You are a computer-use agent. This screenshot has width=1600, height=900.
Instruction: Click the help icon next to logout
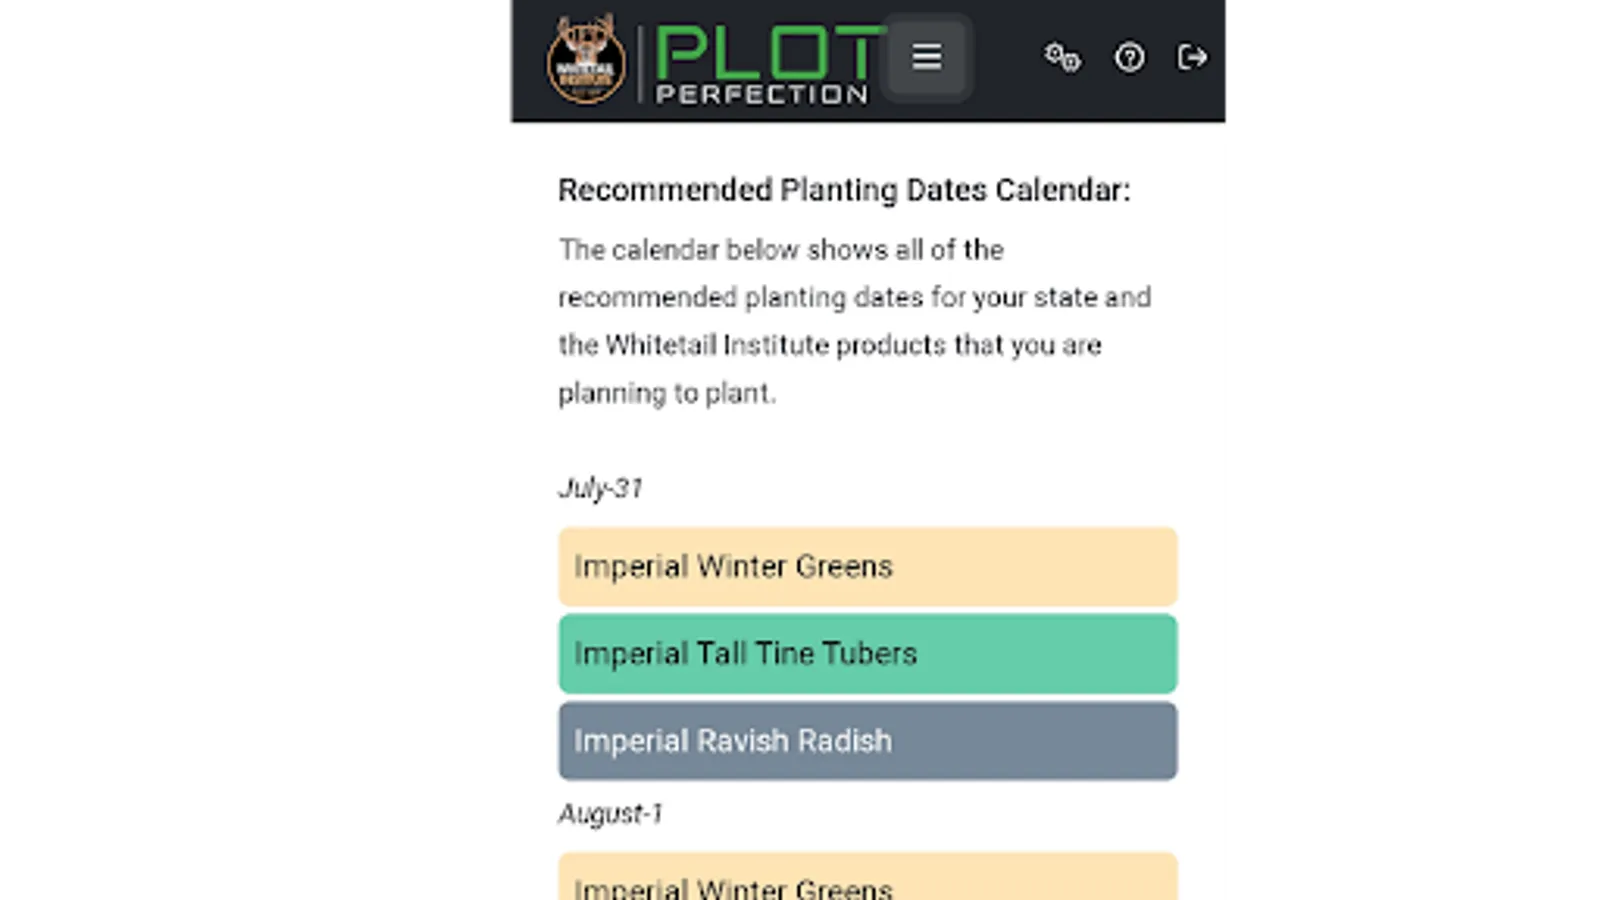click(1129, 58)
